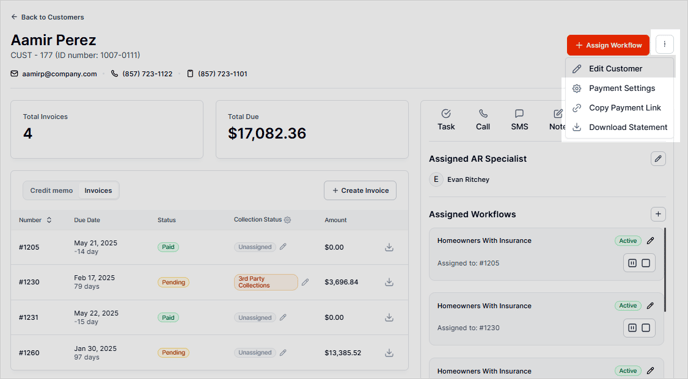Click the Due Date column header
This screenshot has height=379, width=688.
pos(87,220)
